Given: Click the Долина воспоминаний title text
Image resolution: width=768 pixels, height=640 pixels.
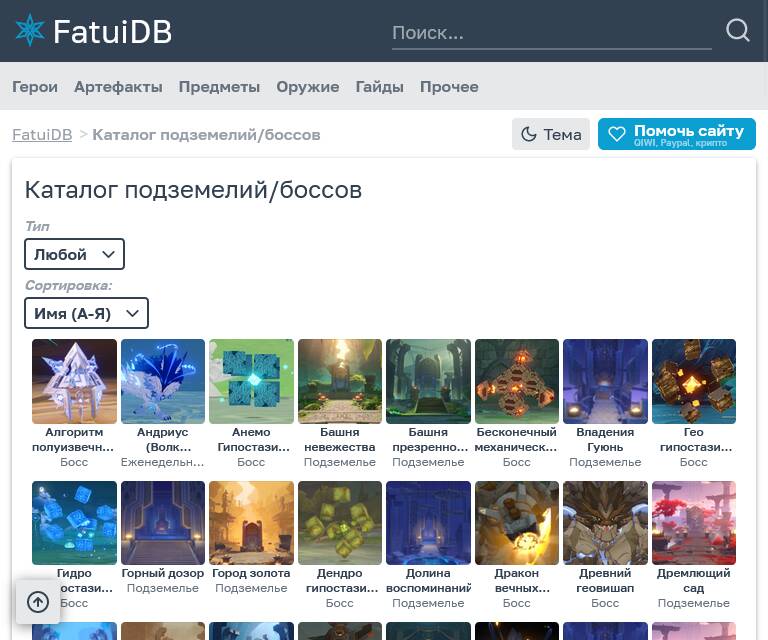Looking at the screenshot, I should click(x=429, y=581).
